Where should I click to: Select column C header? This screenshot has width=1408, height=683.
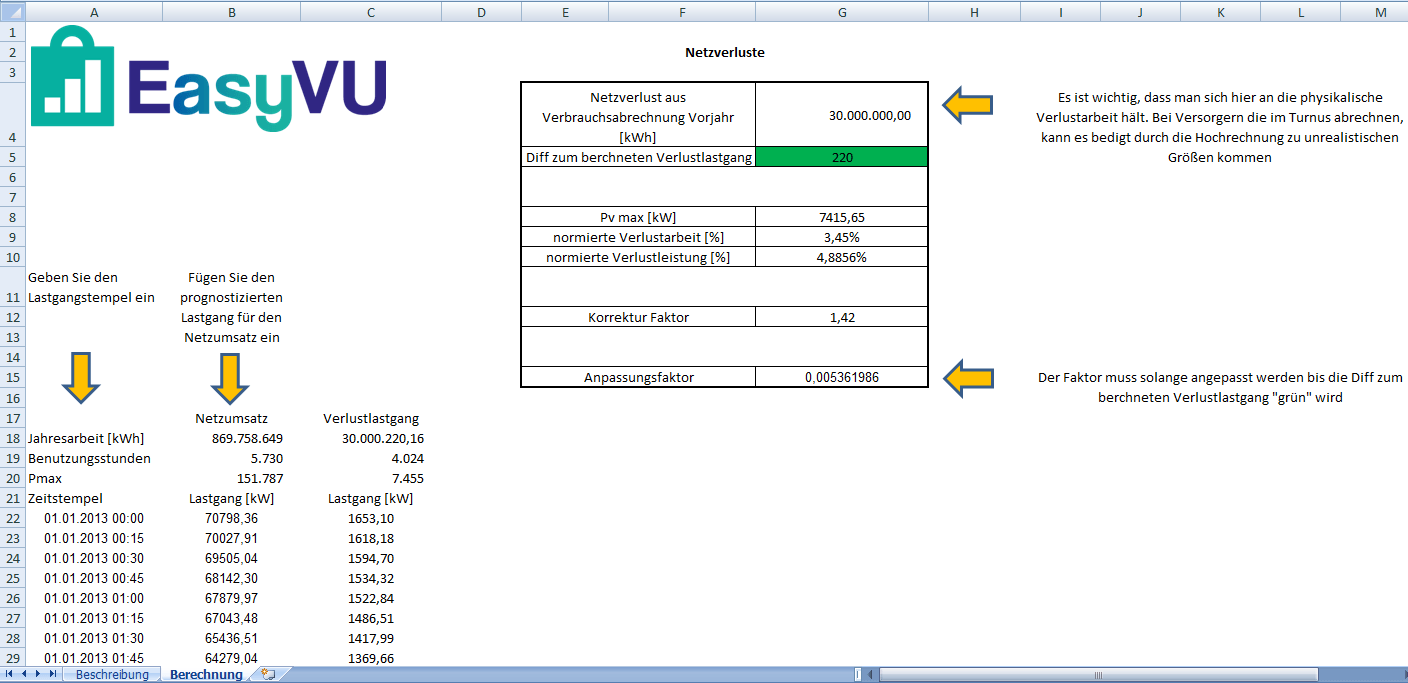click(371, 11)
